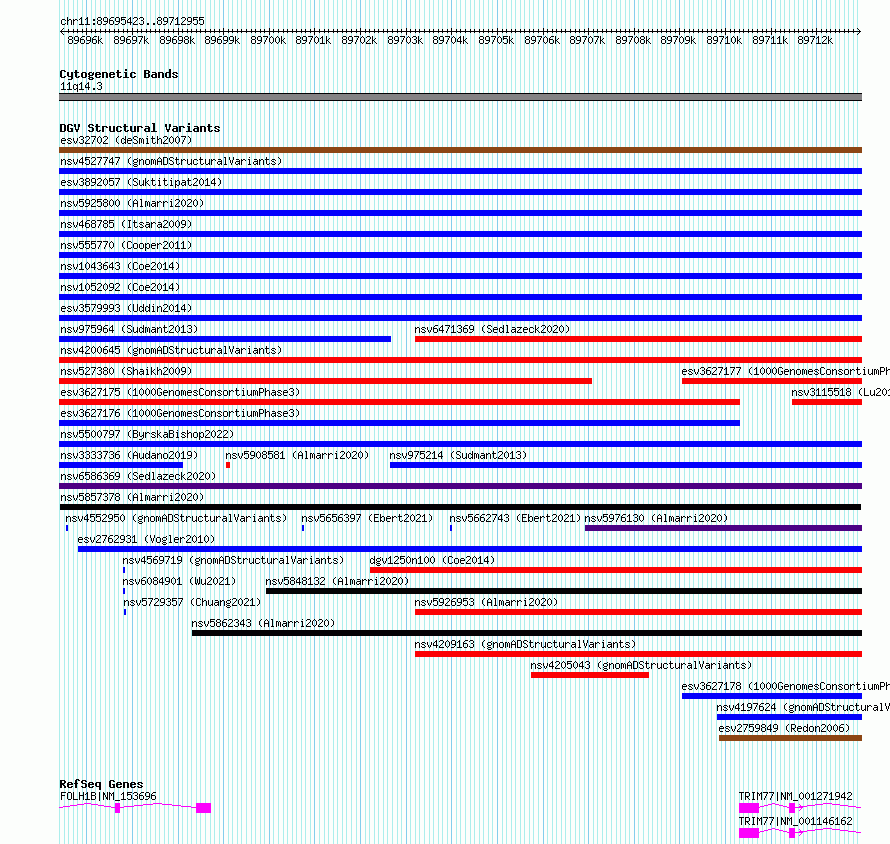Select nsv5926953 (Almarri2020) label
This screenshot has height=844, width=890.
pyautogui.click(x=486, y=602)
